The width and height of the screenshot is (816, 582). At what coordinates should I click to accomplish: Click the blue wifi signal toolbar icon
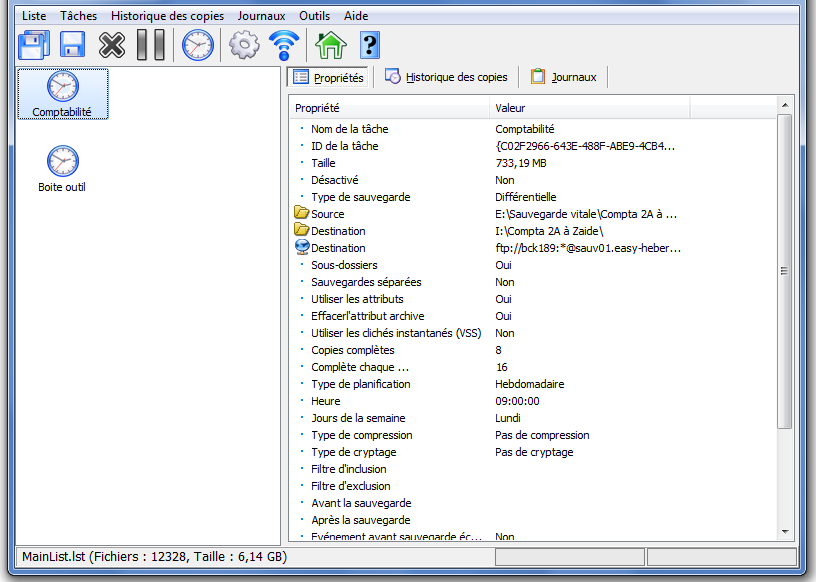(284, 45)
